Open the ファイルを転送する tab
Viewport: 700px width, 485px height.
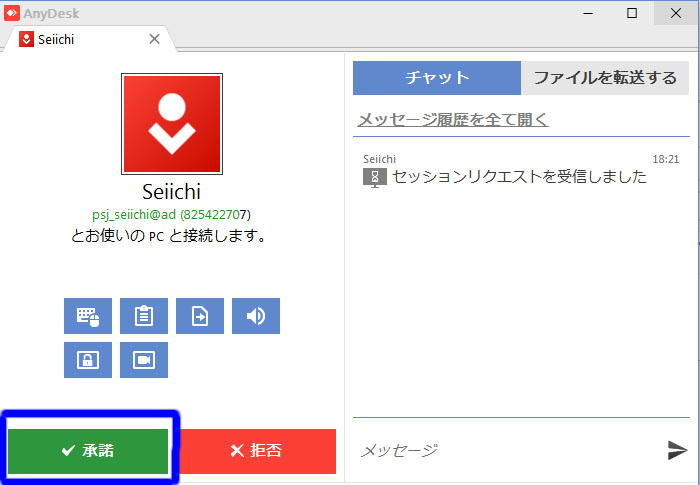click(x=605, y=78)
